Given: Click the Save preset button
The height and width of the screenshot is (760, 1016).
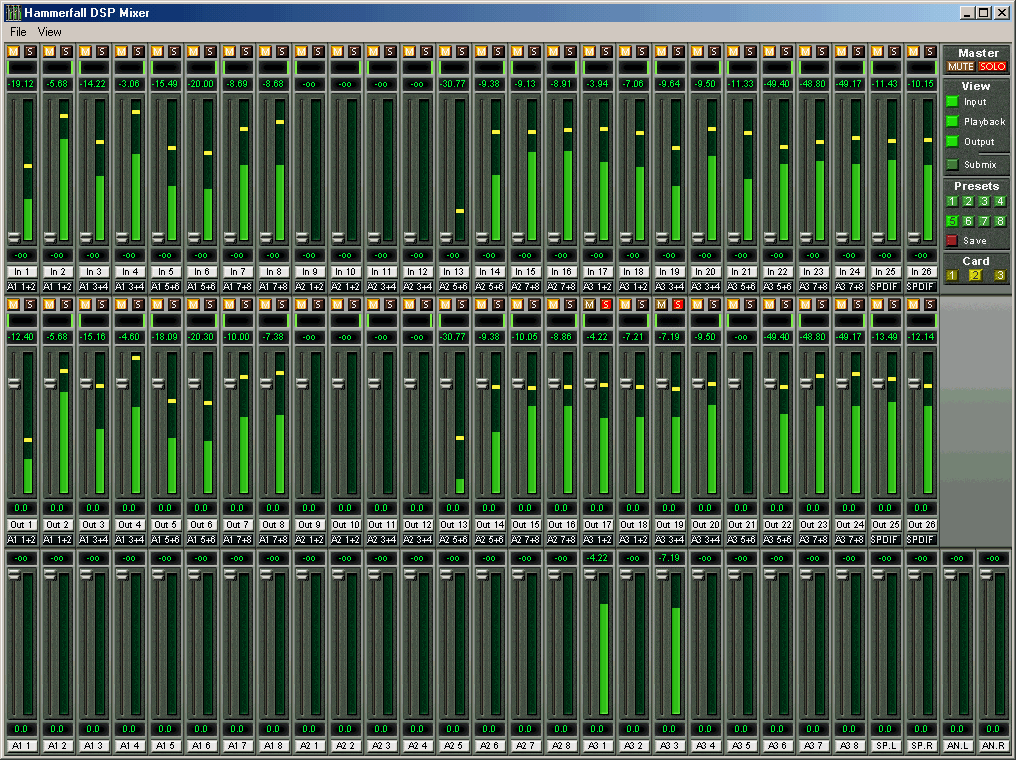Looking at the screenshot, I should pyautogui.click(x=952, y=240).
